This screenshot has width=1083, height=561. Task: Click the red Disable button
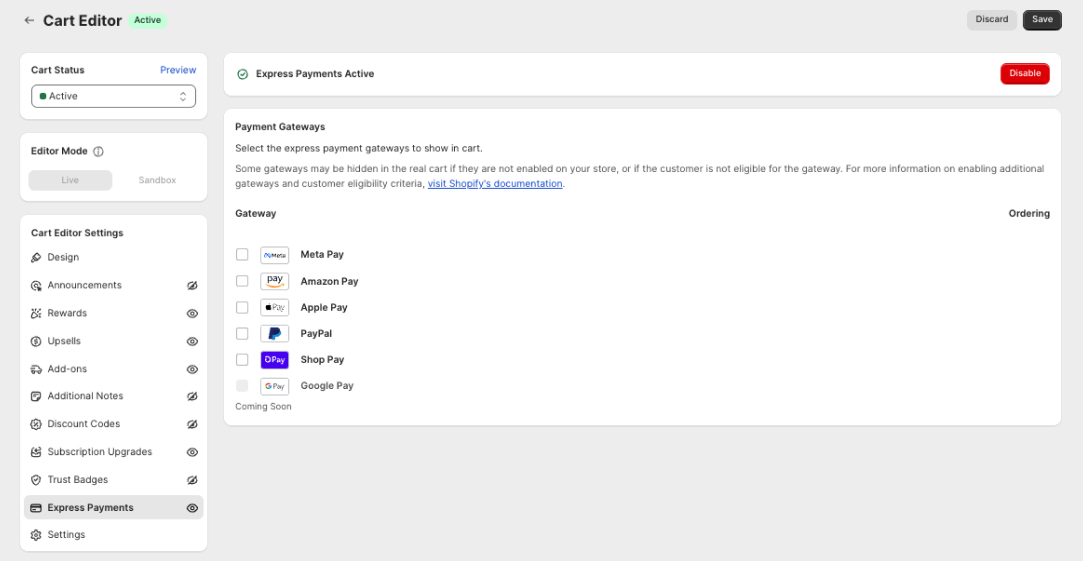1025,74
